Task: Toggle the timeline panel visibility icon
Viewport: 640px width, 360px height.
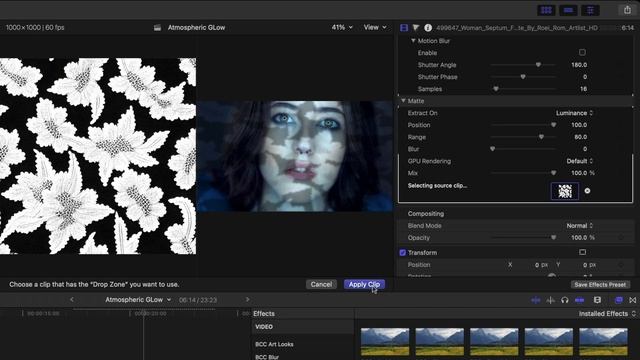Action: 568,10
